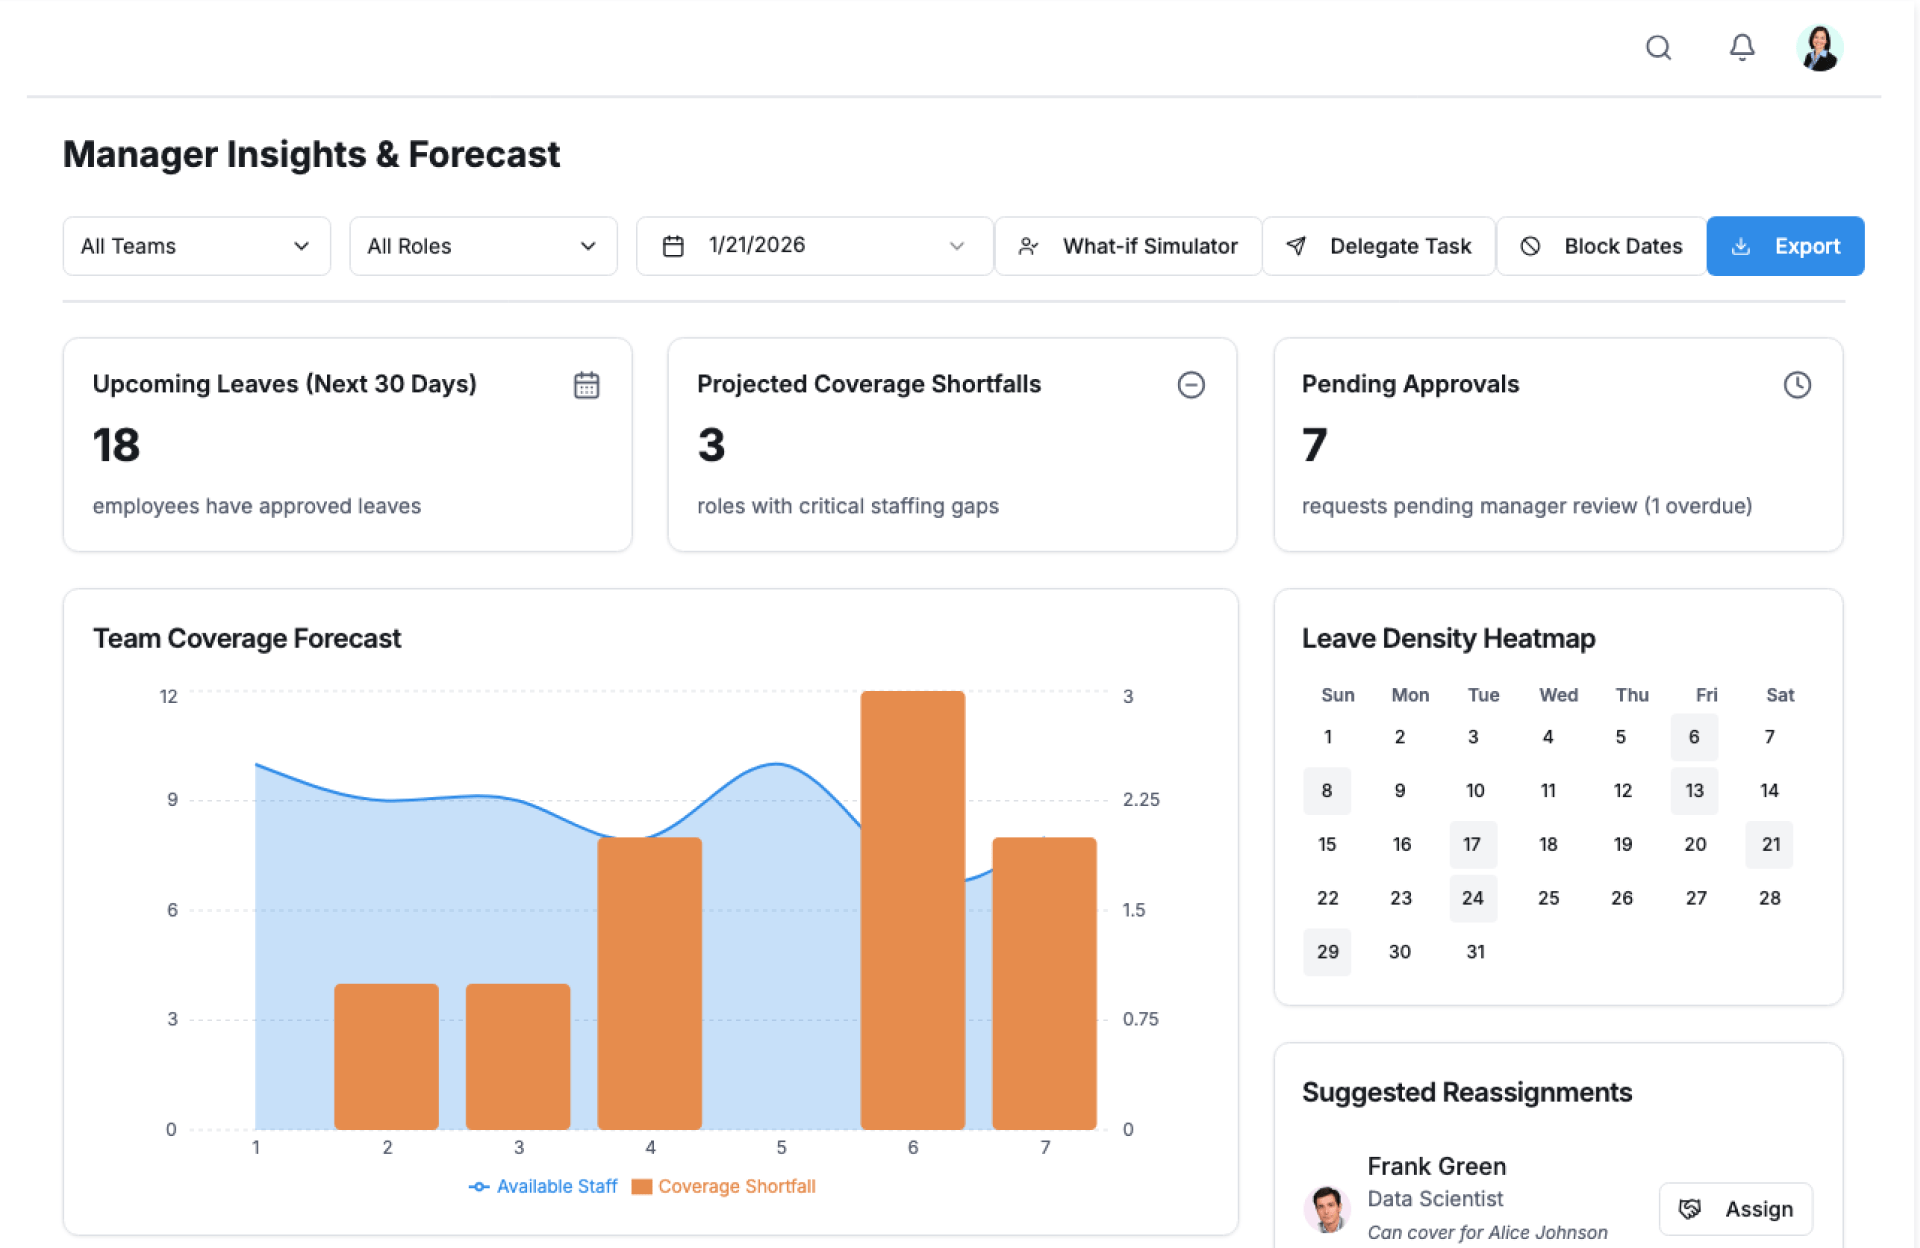Click minus-circle icon on Coverage Shortfalls card
This screenshot has height=1248, width=1920.
[1190, 385]
